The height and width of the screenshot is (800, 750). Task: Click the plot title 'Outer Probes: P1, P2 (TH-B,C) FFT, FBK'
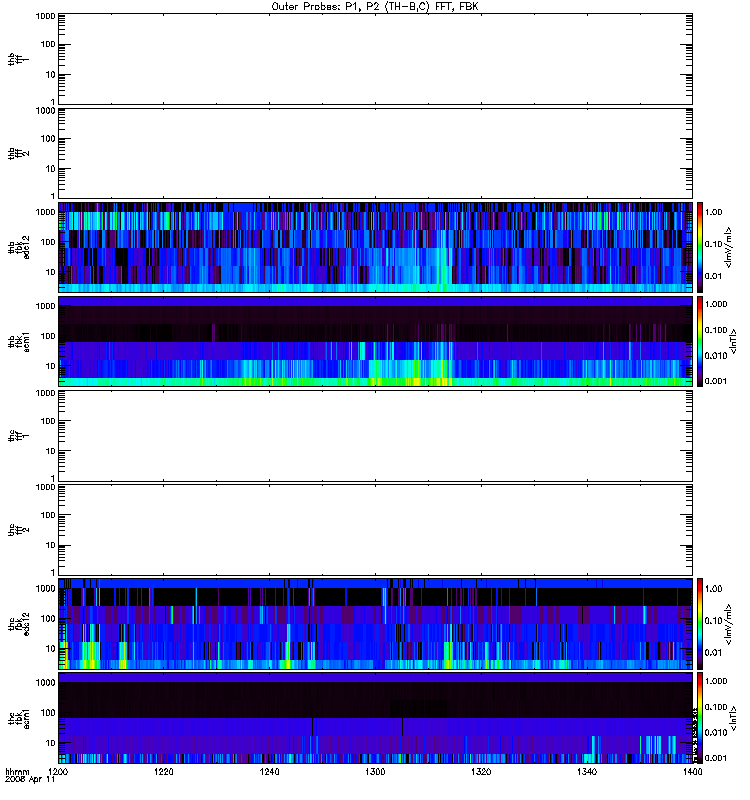[x=375, y=7]
